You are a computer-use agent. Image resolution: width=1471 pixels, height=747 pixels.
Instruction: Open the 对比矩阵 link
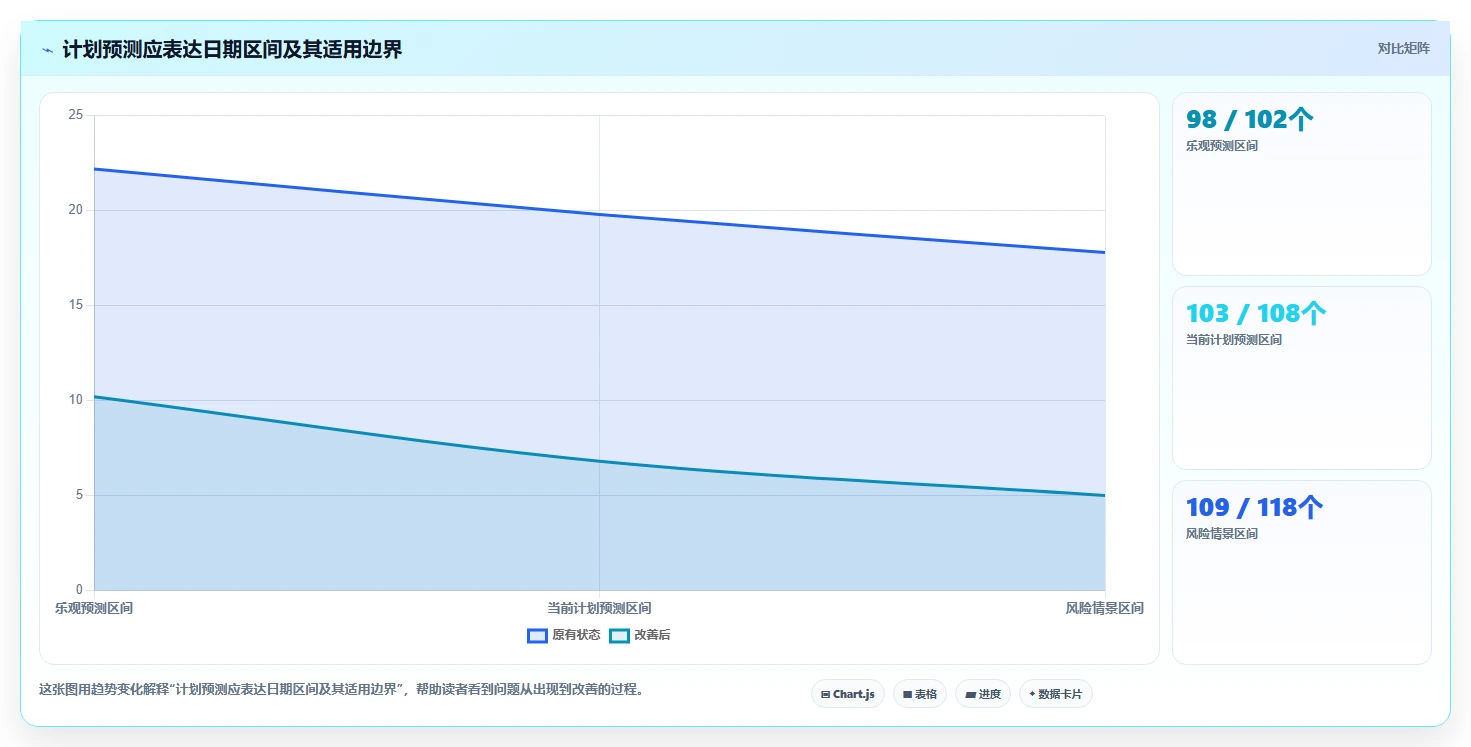tap(1404, 48)
